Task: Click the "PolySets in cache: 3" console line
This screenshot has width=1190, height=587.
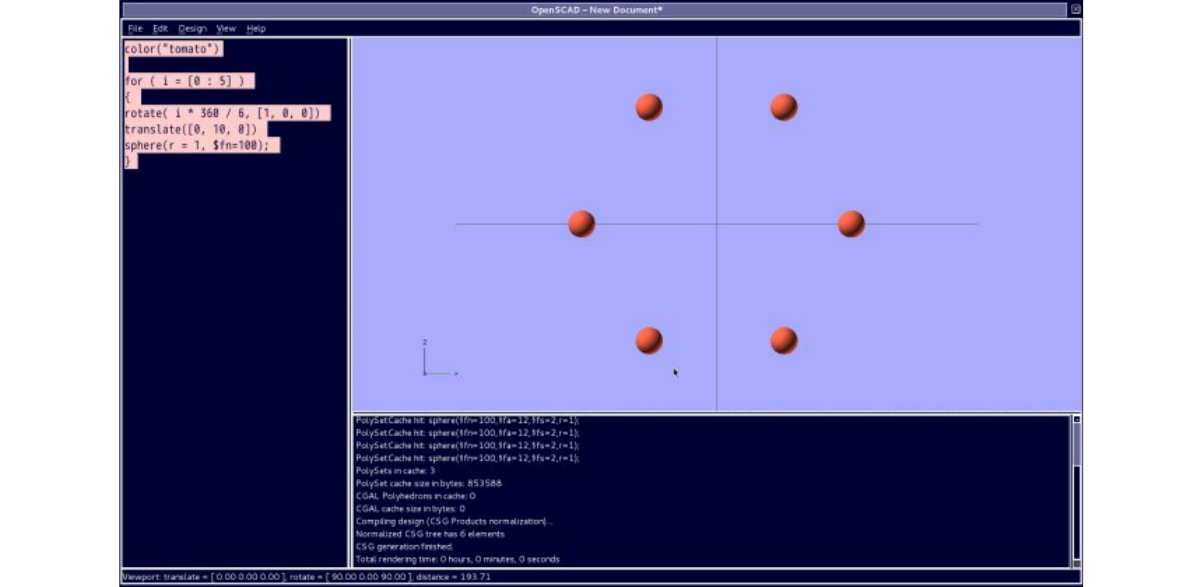Action: 395,471
